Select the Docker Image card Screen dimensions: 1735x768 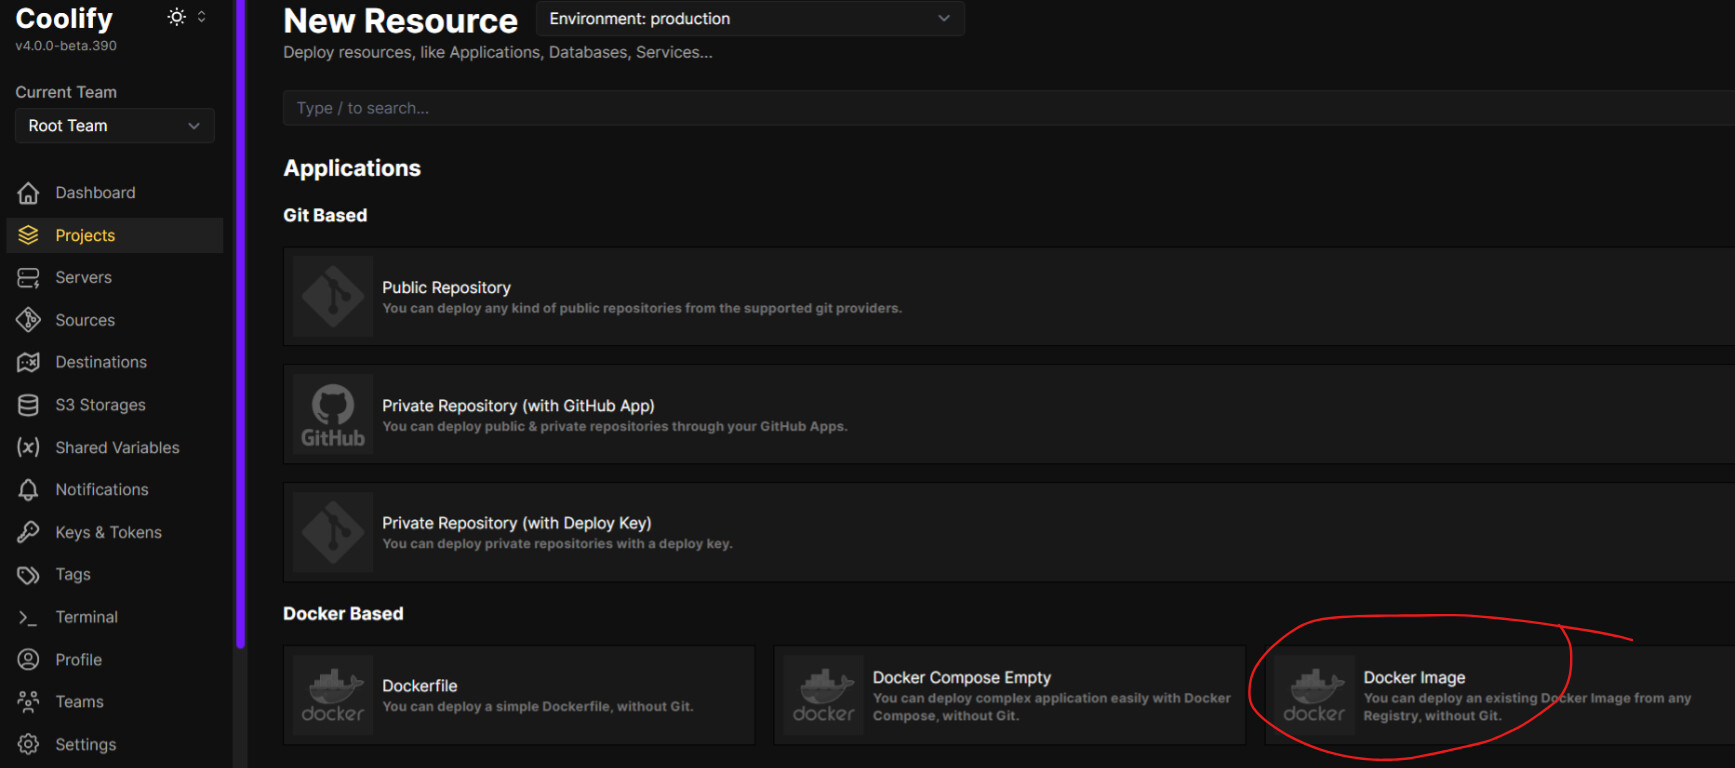pos(1500,695)
